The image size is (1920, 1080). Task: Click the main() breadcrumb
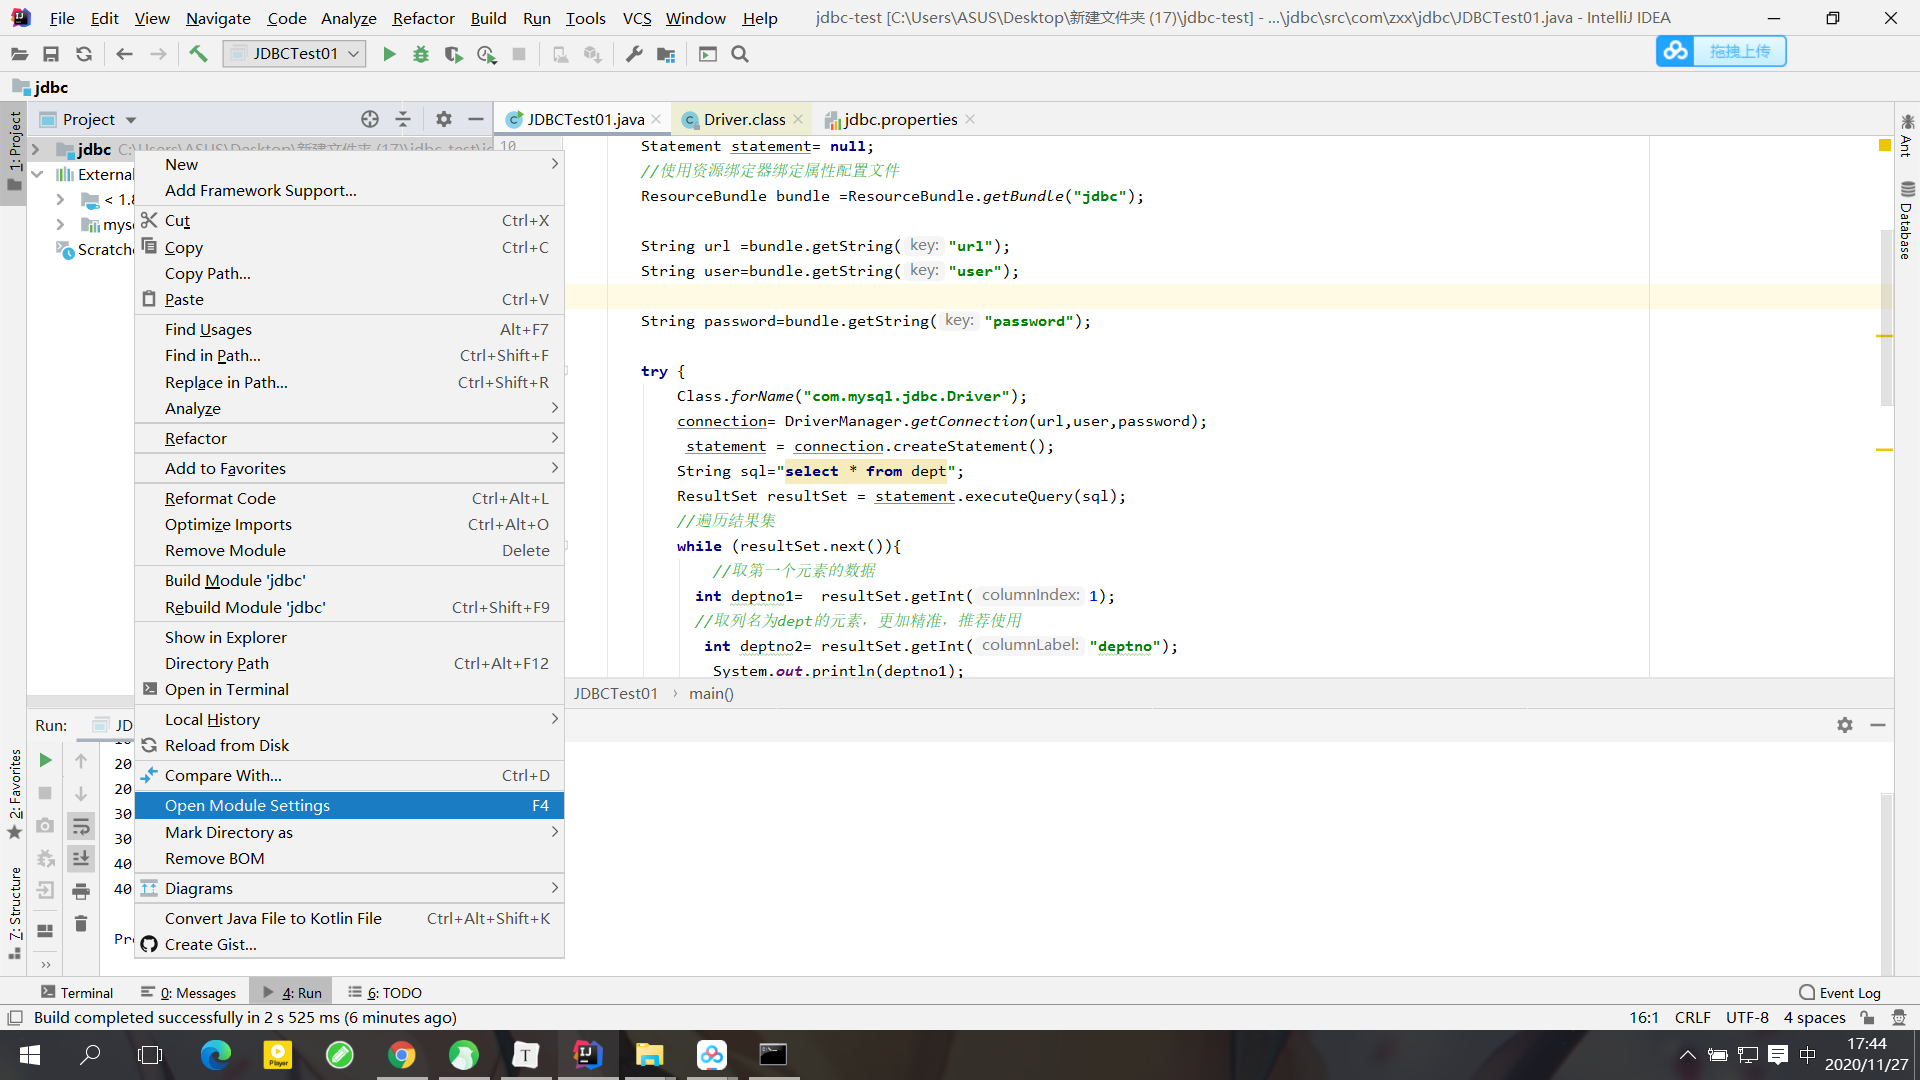click(x=711, y=693)
